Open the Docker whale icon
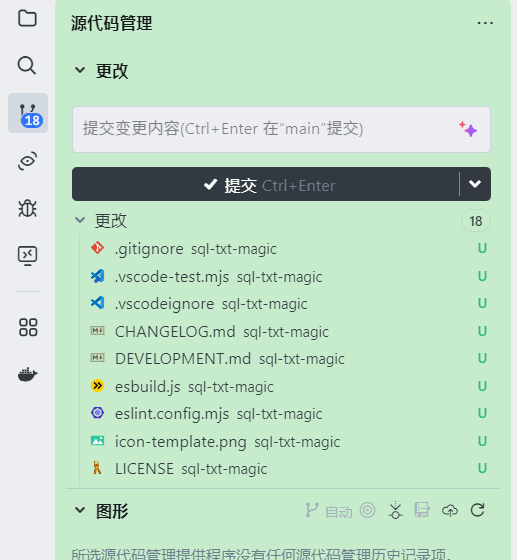The image size is (517, 560). pyautogui.click(x=27, y=374)
